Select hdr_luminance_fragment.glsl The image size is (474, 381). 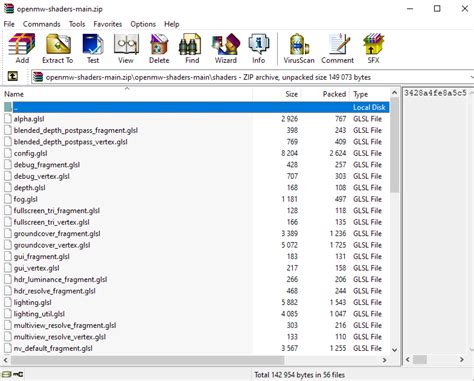click(197, 279)
